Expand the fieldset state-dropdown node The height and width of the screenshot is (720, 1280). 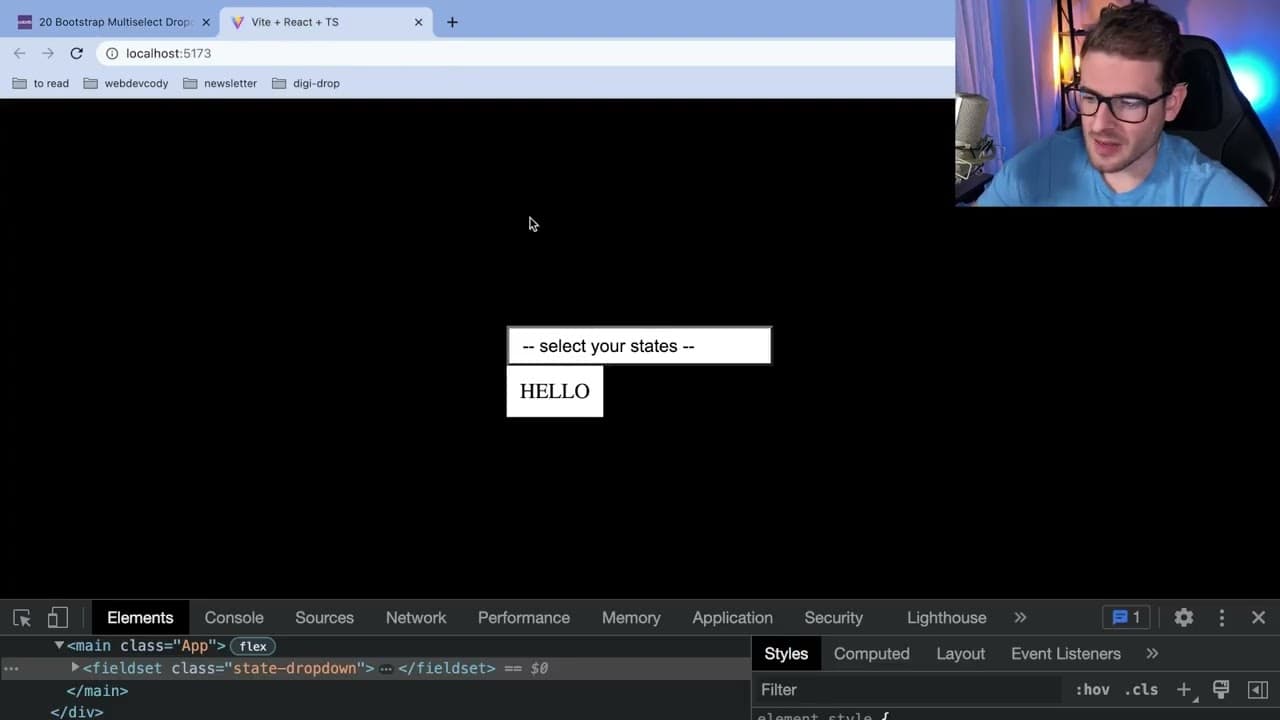tap(75, 667)
